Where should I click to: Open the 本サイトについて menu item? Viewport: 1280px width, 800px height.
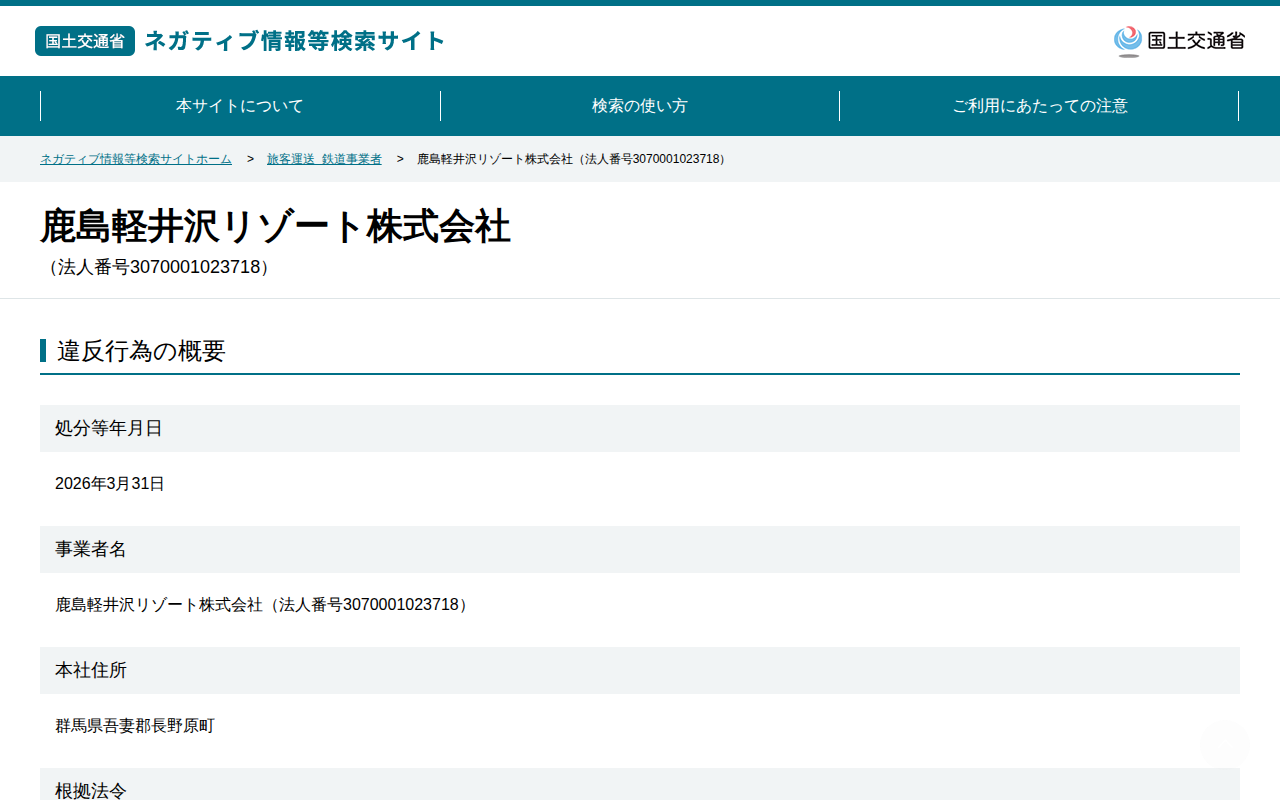pyautogui.click(x=240, y=106)
